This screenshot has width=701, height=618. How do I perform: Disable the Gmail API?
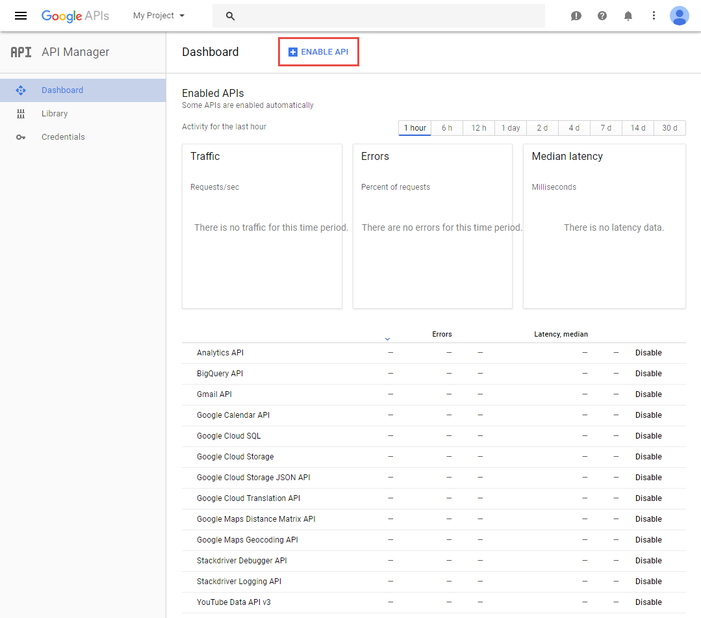tap(648, 394)
